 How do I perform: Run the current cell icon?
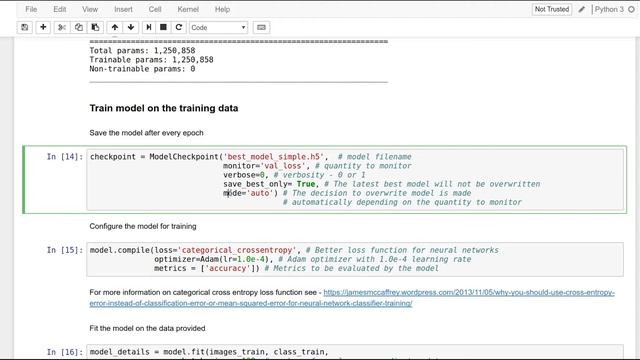pyautogui.click(x=149, y=27)
